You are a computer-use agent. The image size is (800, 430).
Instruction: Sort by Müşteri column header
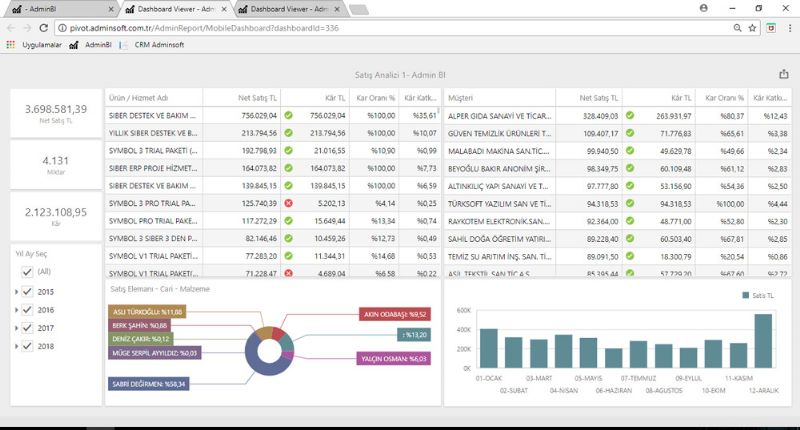point(500,97)
